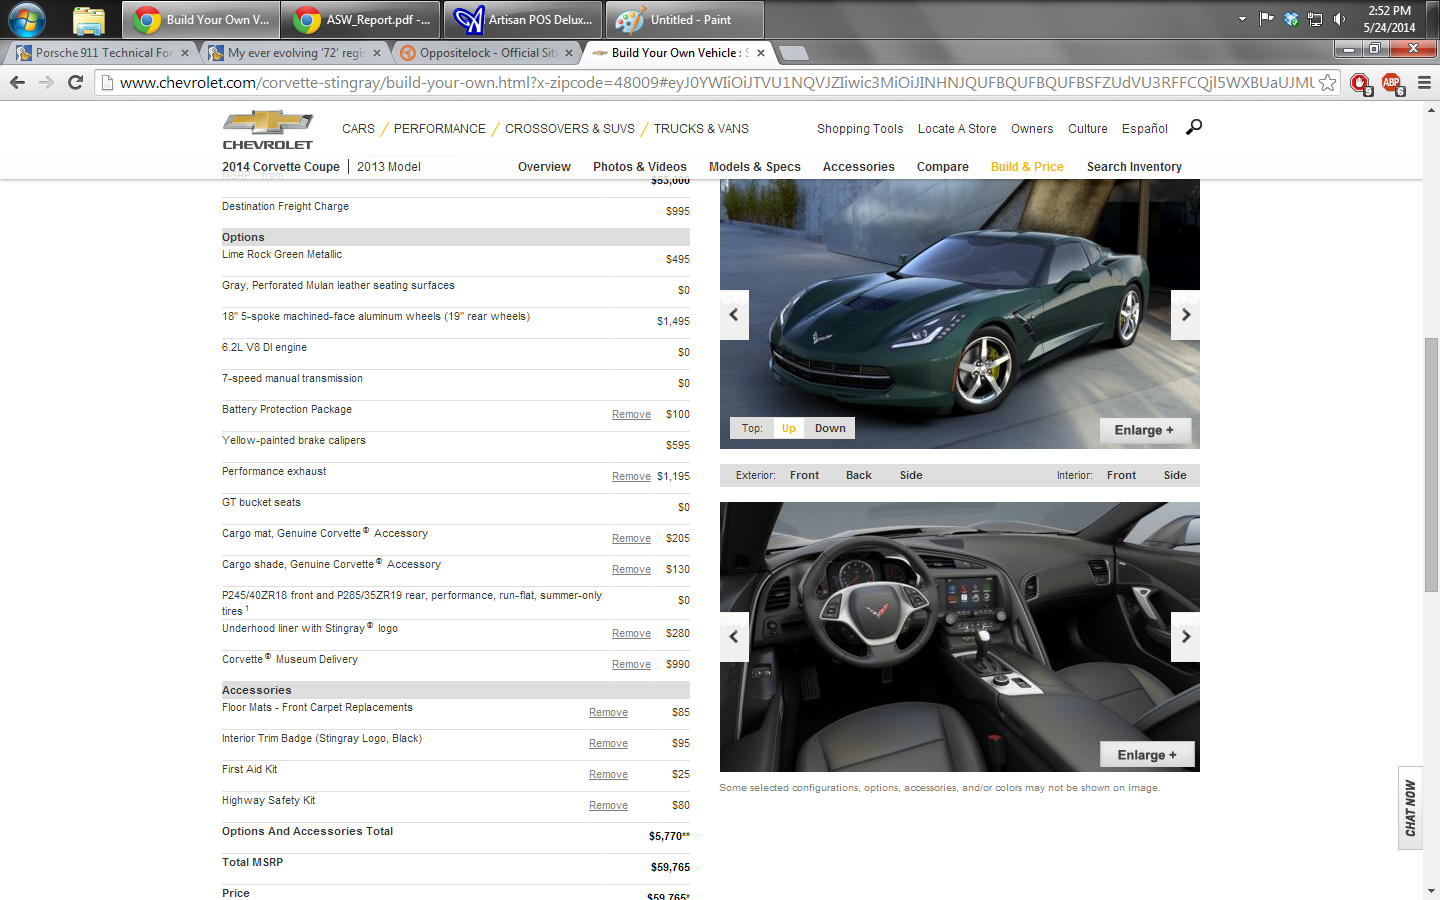
Task: Show hidden tray icons arrow
Action: [1242, 19]
